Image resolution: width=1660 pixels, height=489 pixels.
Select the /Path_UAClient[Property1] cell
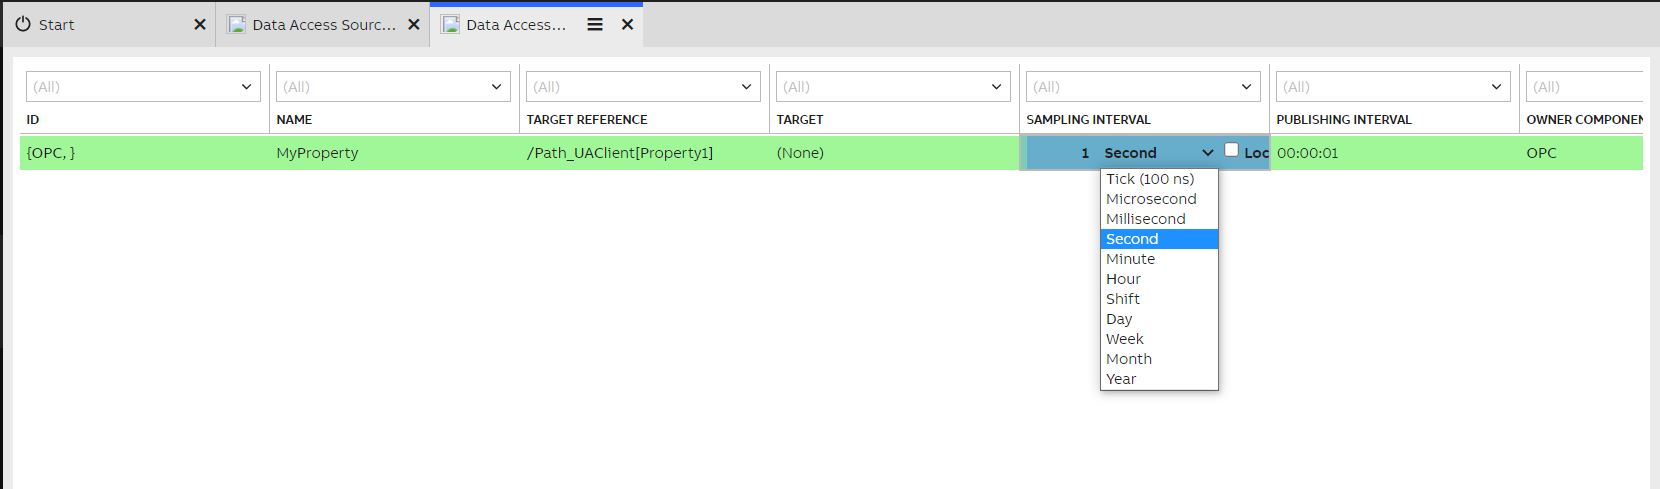(x=644, y=153)
